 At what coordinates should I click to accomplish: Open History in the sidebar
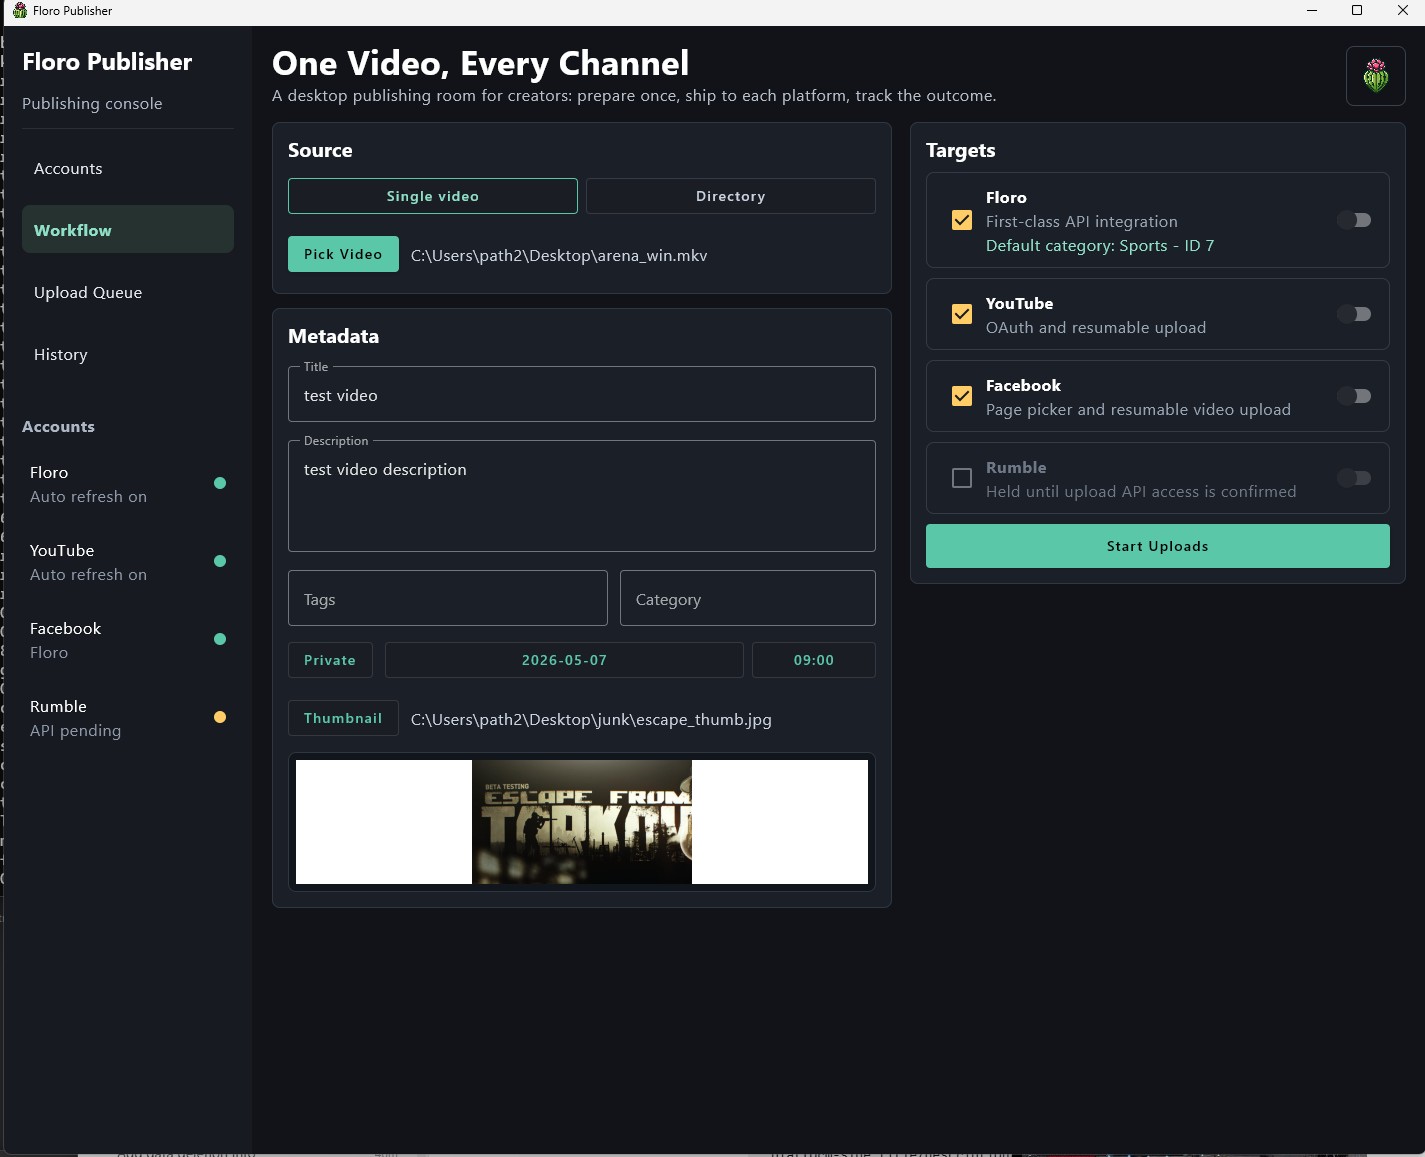(128, 354)
